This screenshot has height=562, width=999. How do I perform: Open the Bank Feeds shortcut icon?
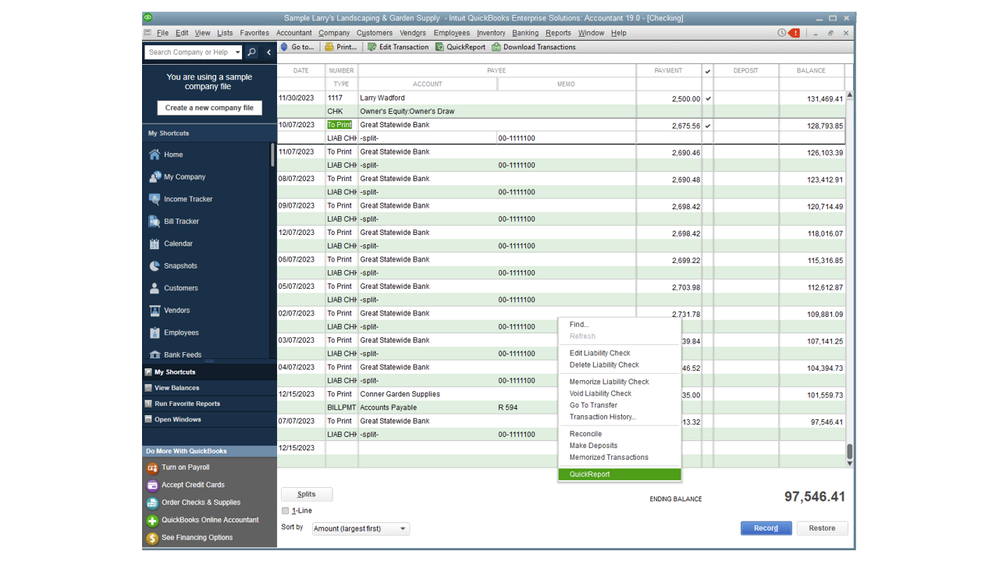154,355
